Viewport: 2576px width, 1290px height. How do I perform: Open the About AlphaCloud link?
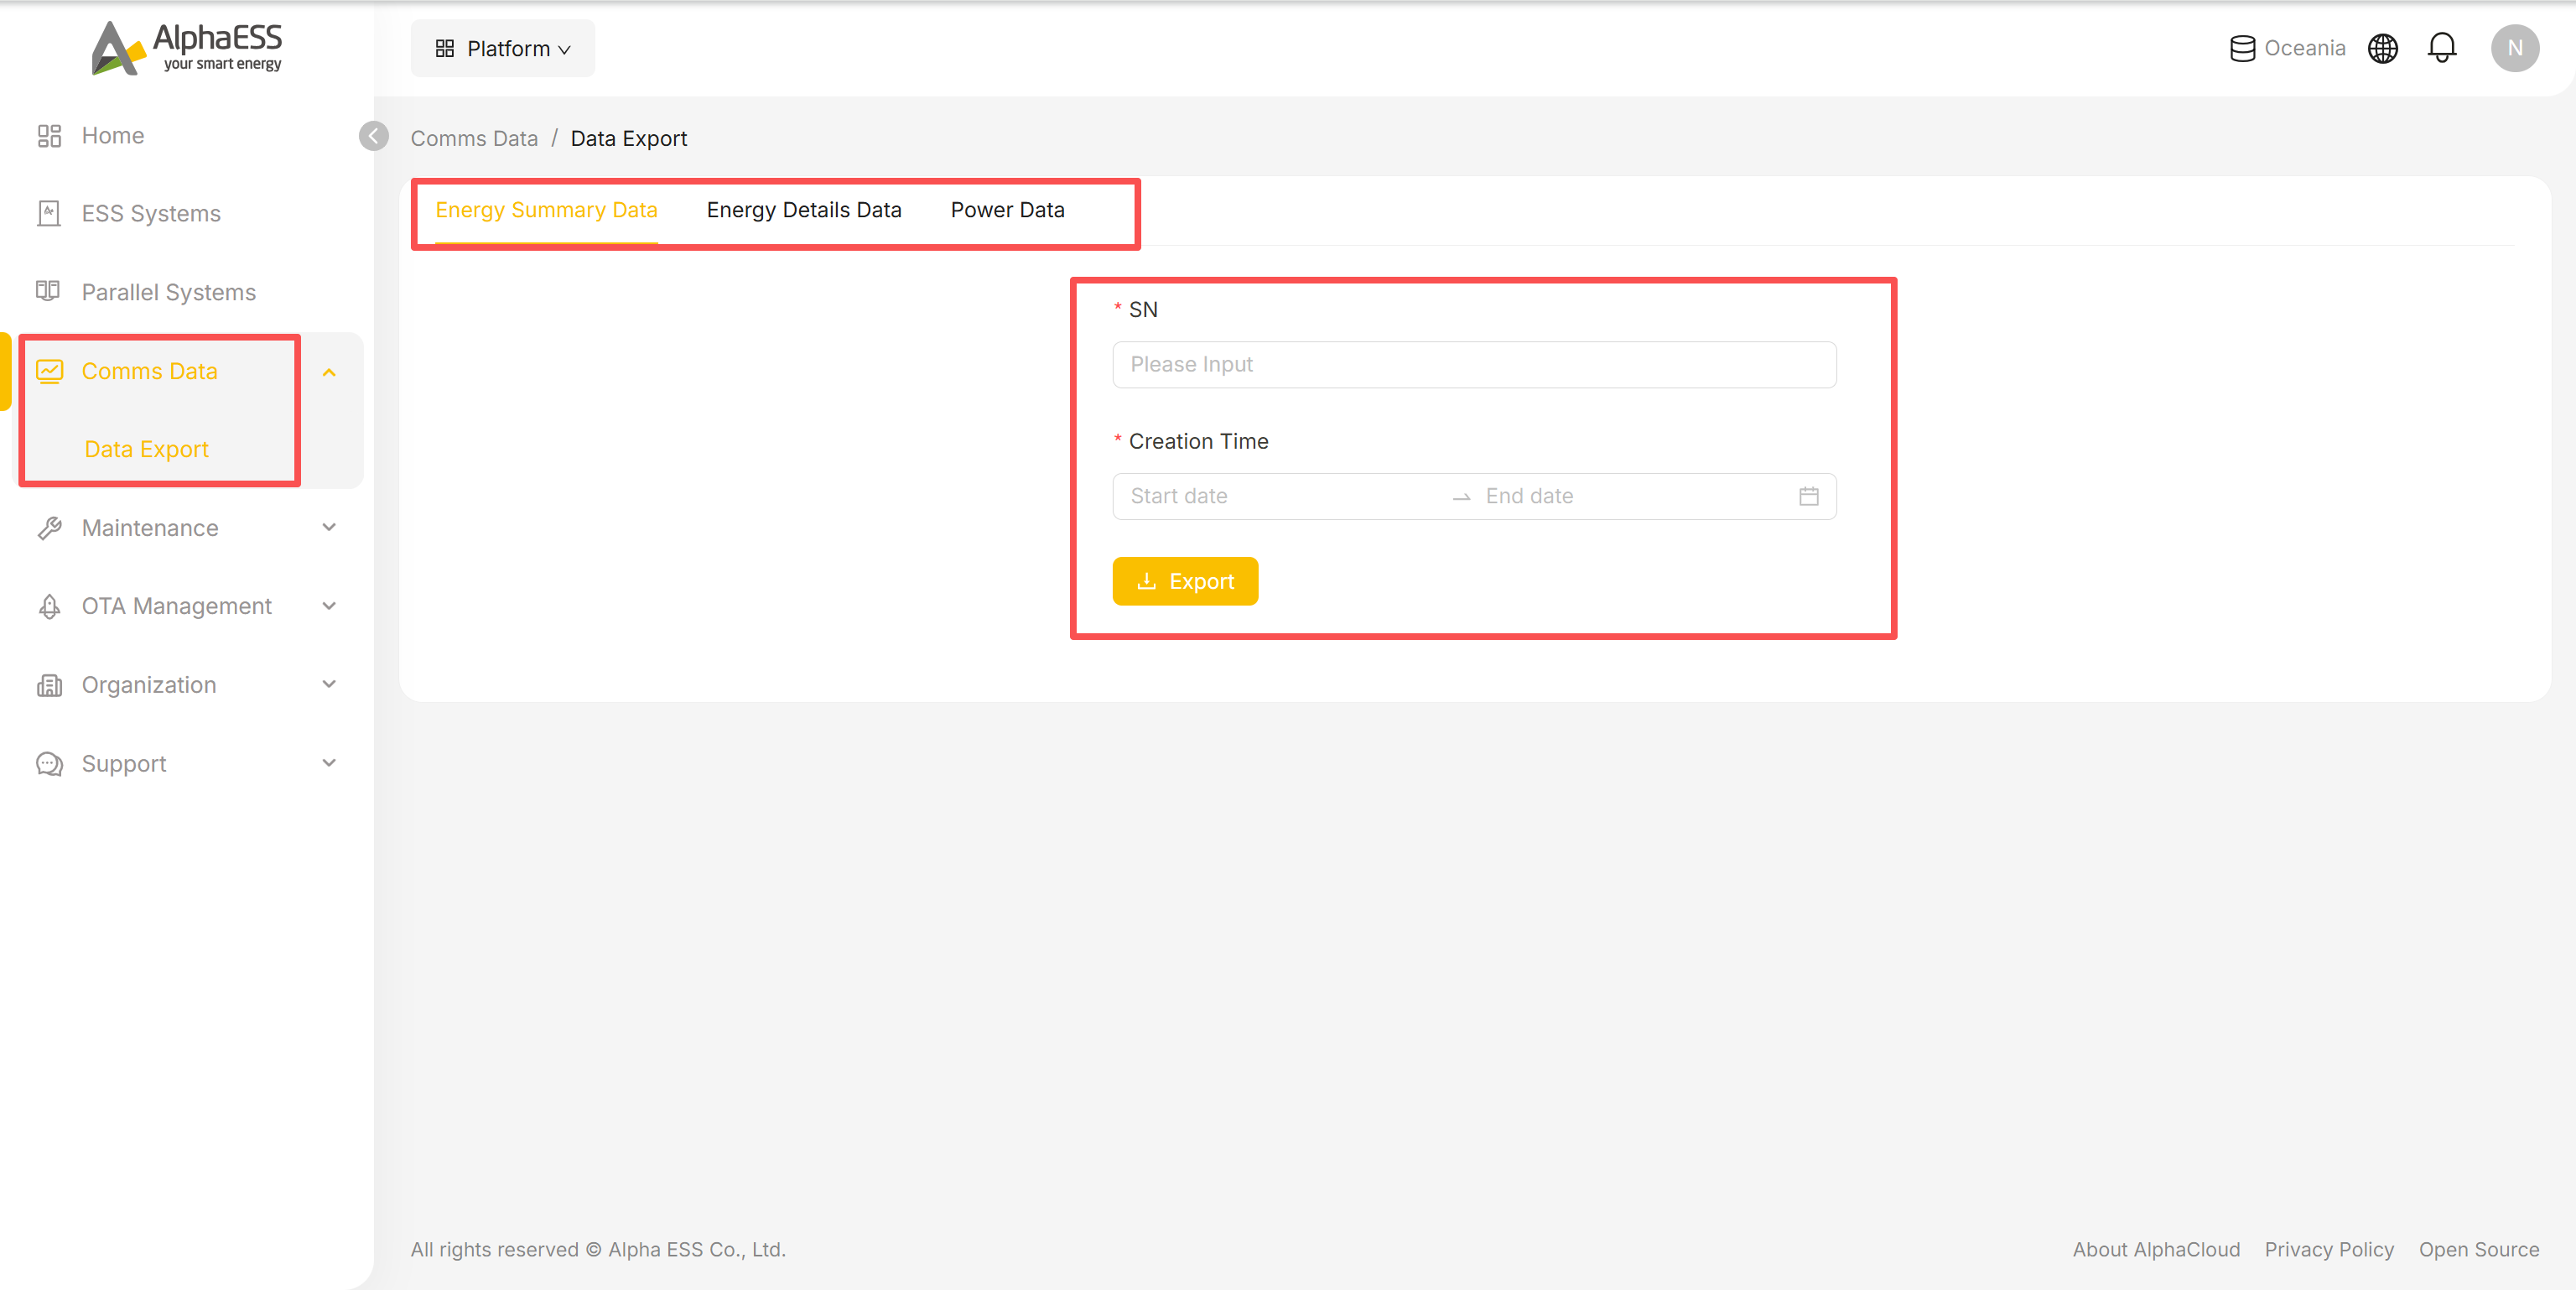tap(2156, 1249)
